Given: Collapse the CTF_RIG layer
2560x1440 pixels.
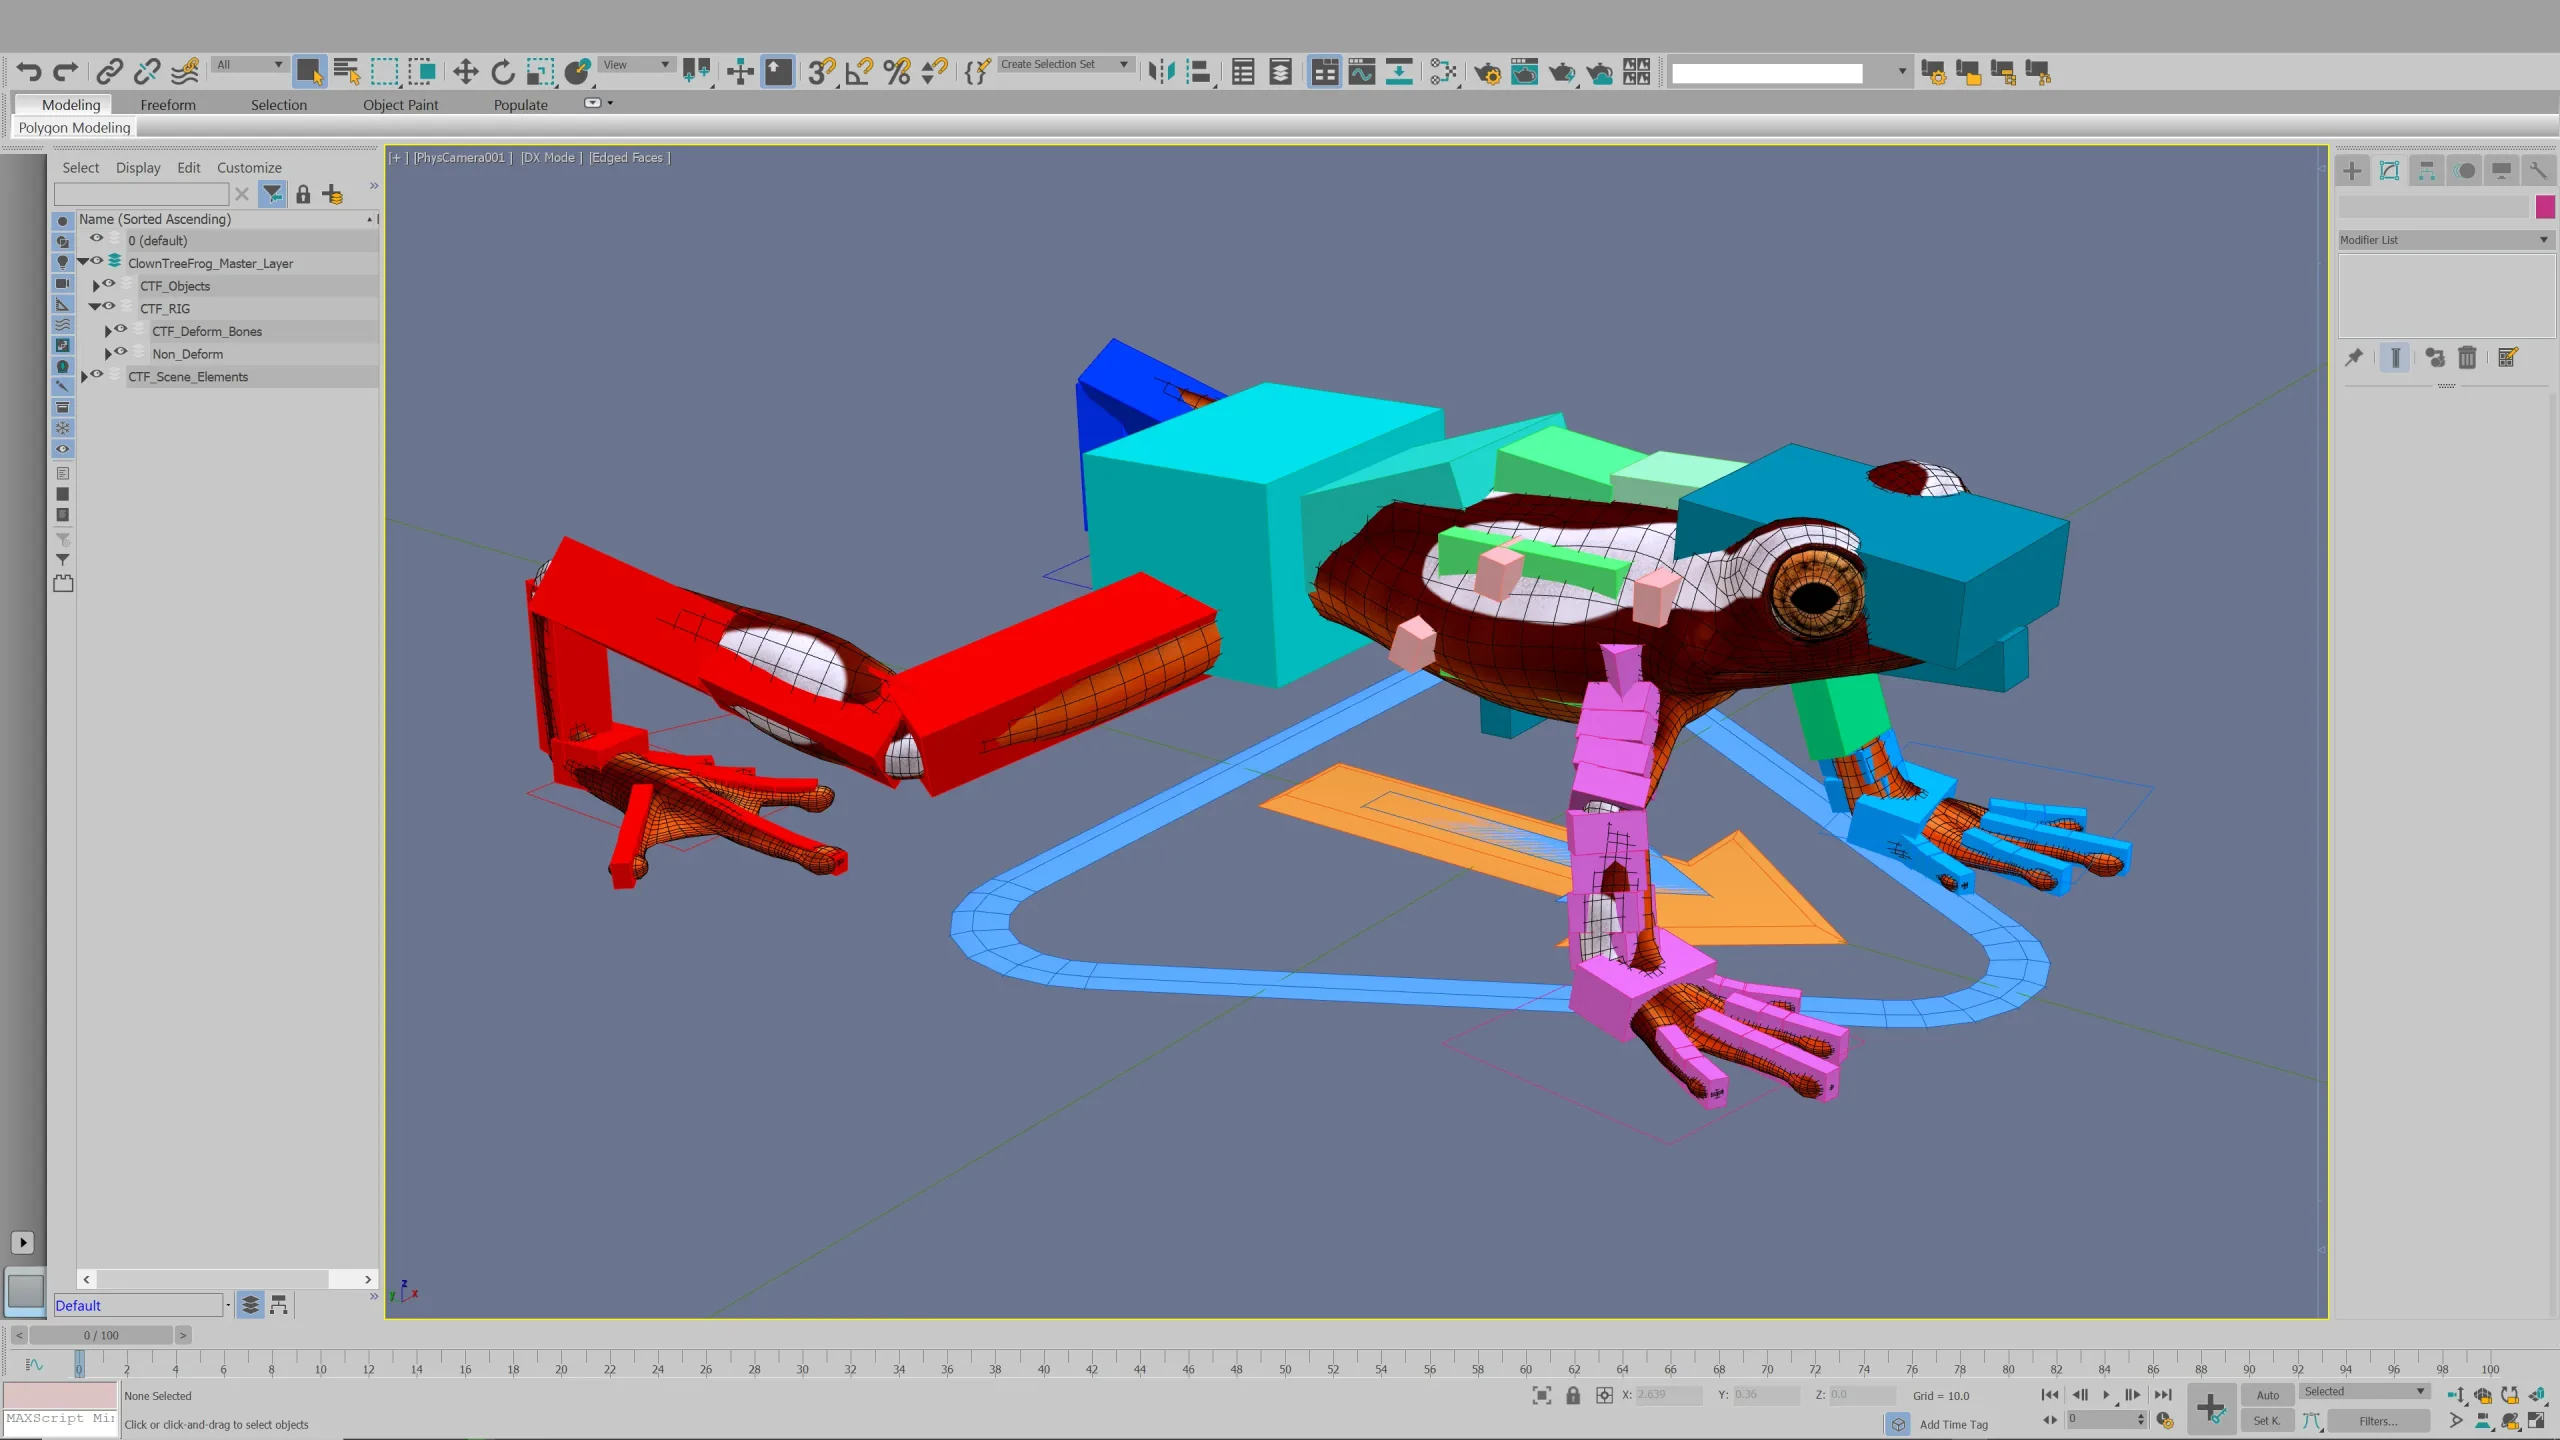Looking at the screenshot, I should [x=95, y=308].
